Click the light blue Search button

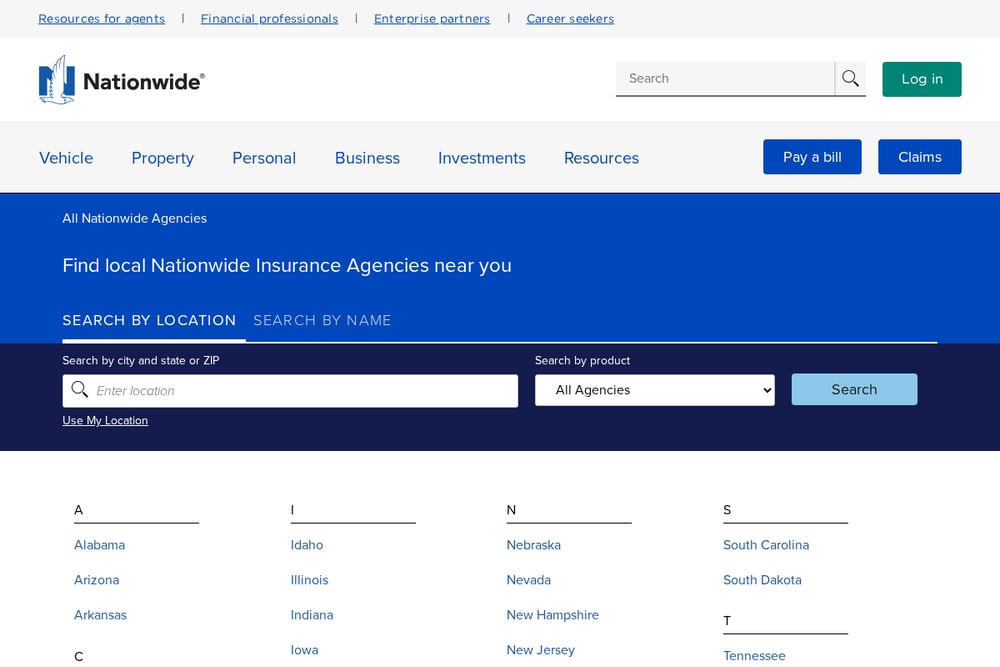click(854, 389)
